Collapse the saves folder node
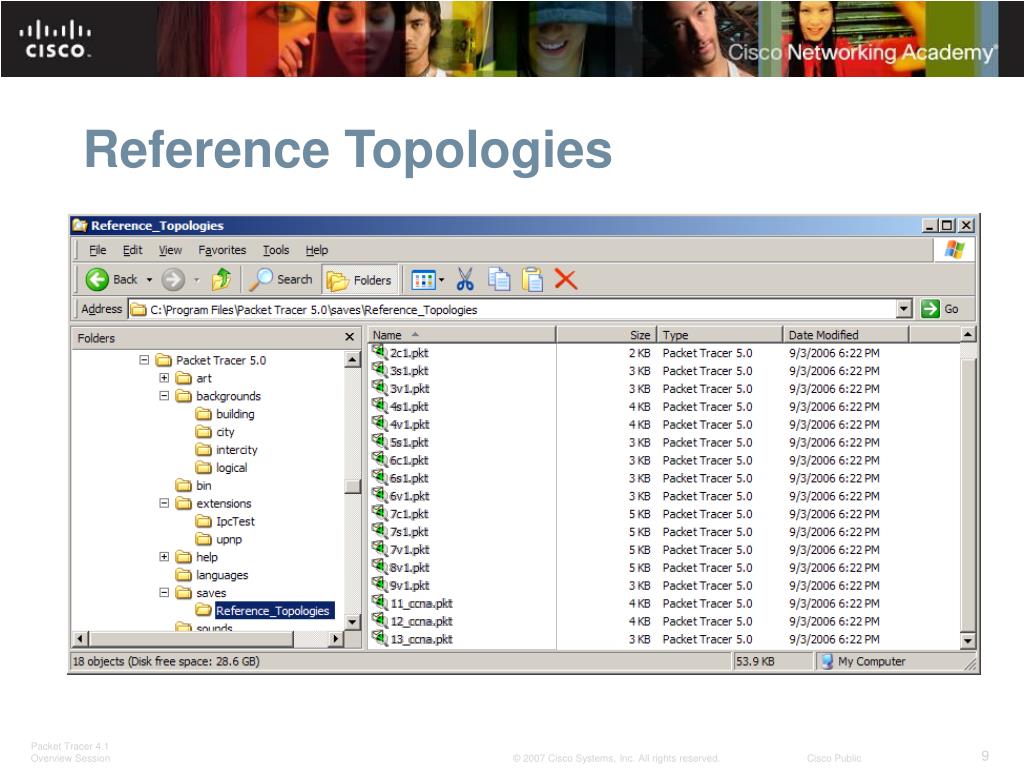Screen dimensions: 1024x768 (x=164, y=593)
